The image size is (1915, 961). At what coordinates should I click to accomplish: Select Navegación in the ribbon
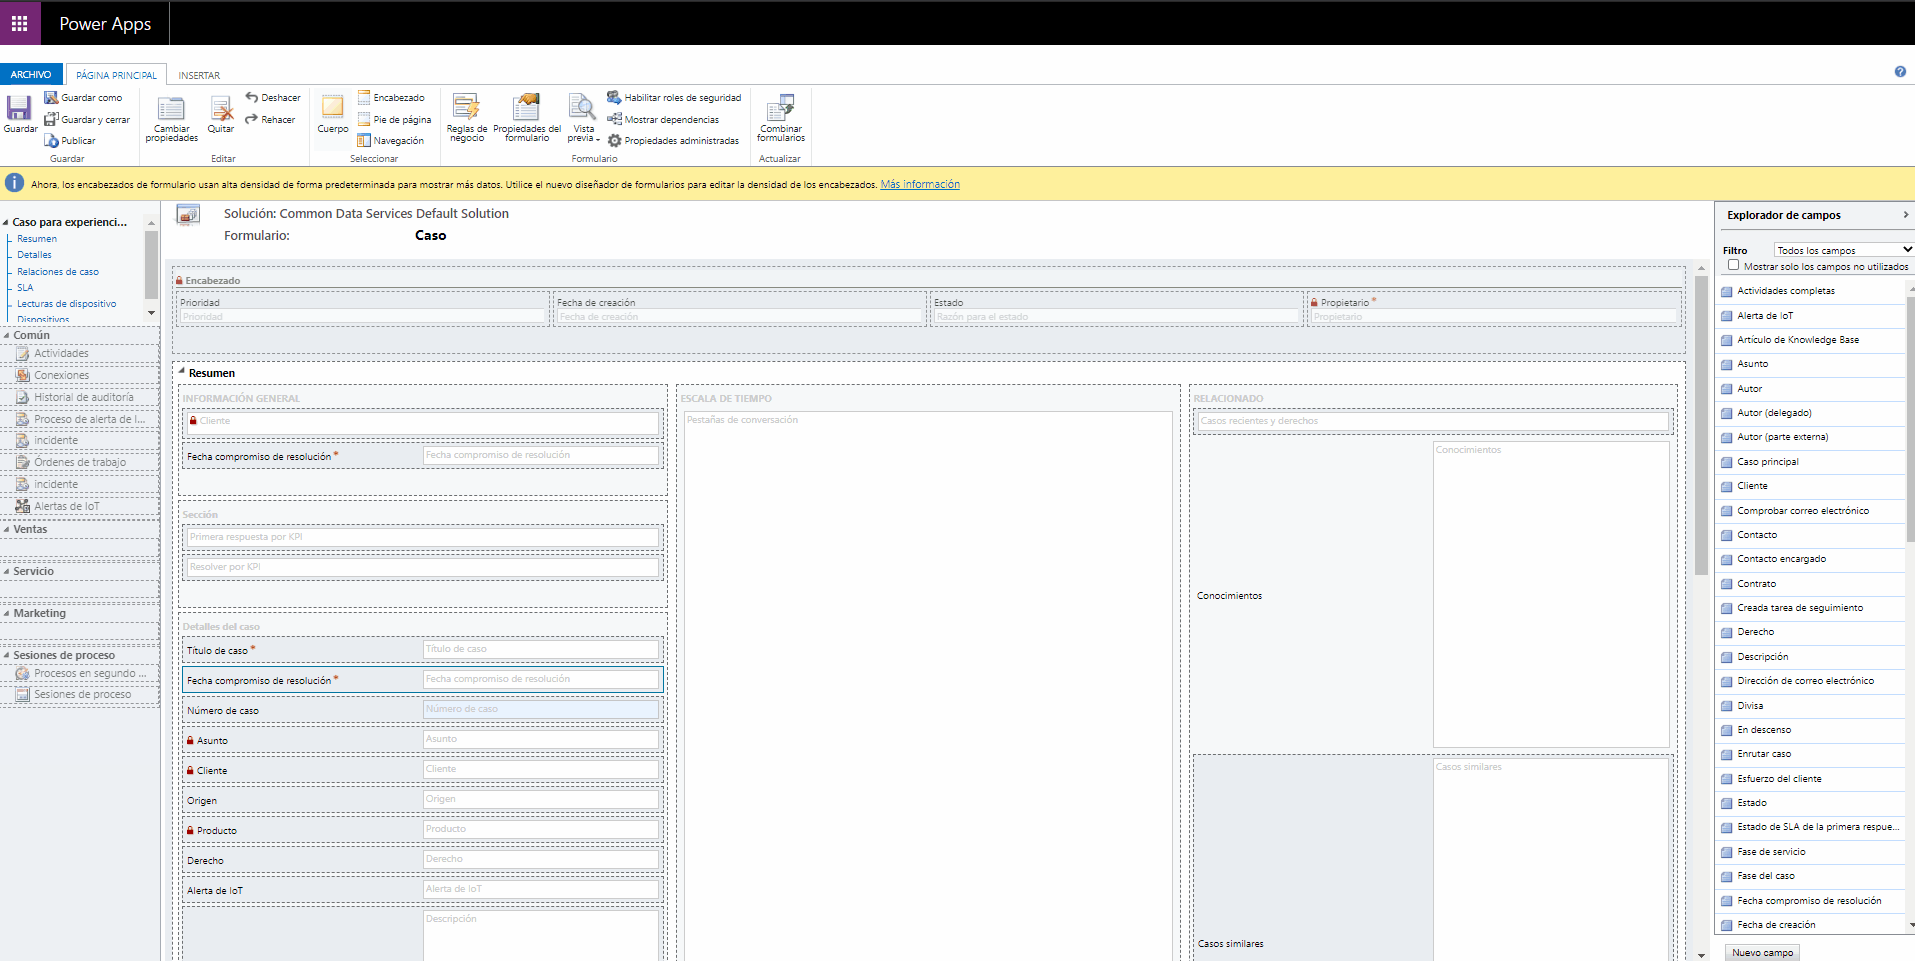coord(390,141)
